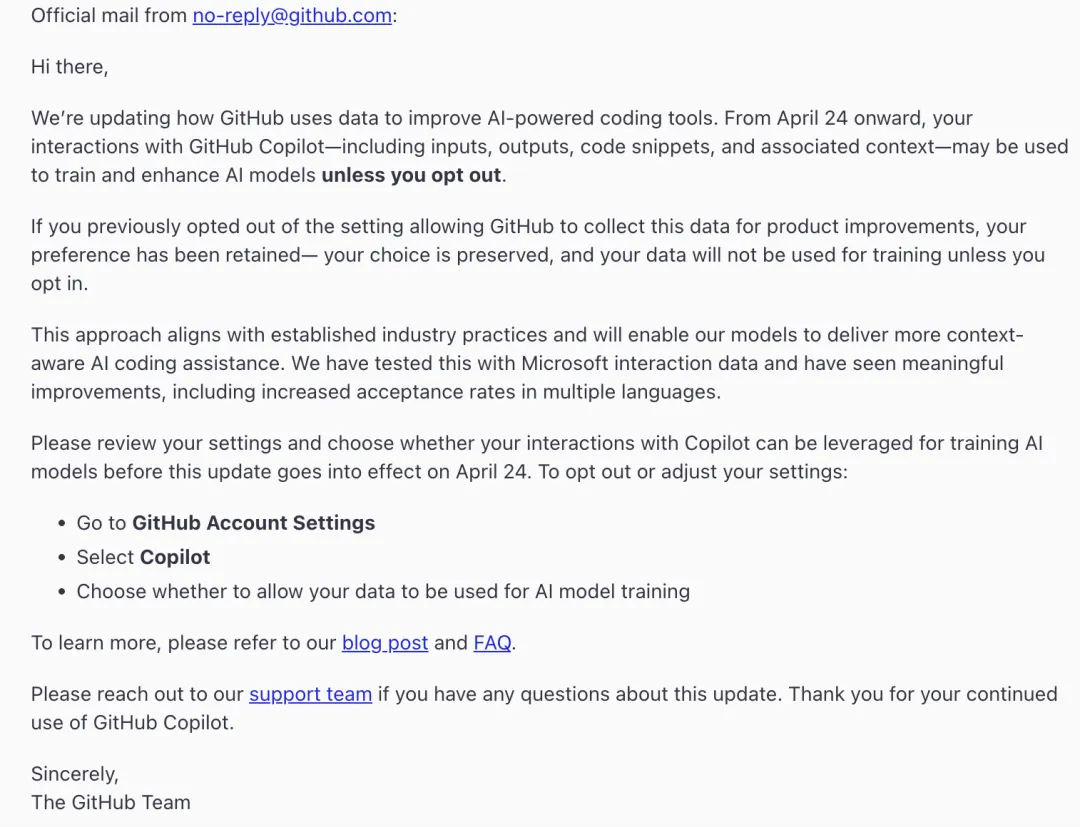
Task: Click "The GitHub Team" signature
Action: coord(110,802)
